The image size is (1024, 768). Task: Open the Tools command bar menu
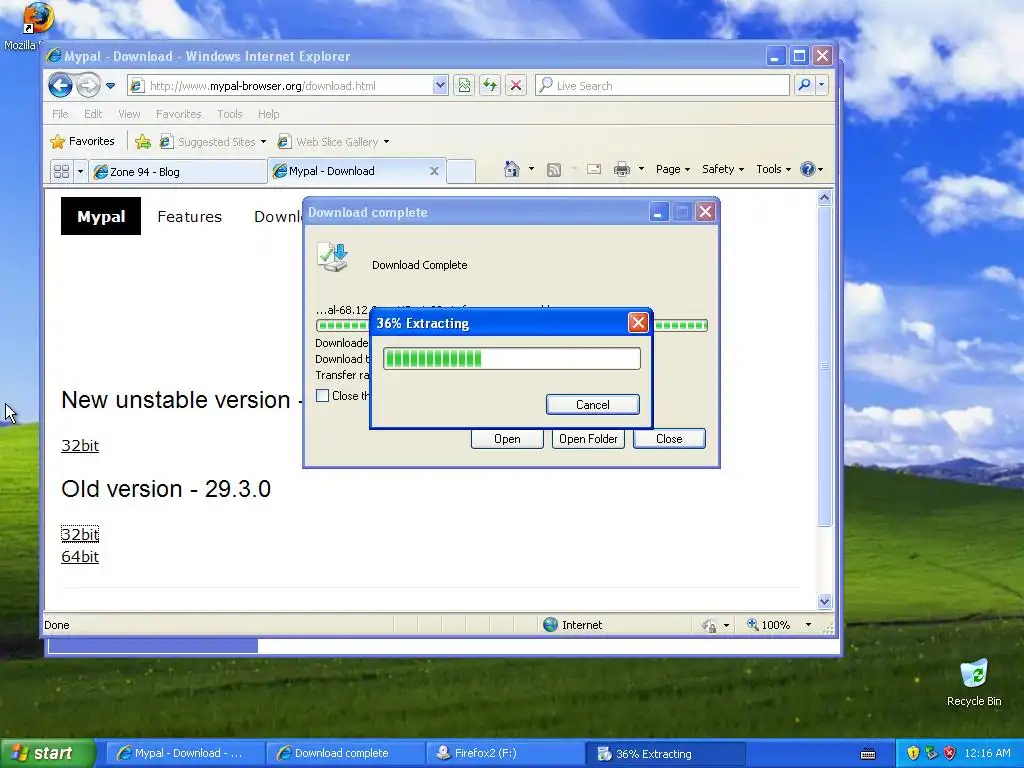click(x=773, y=169)
